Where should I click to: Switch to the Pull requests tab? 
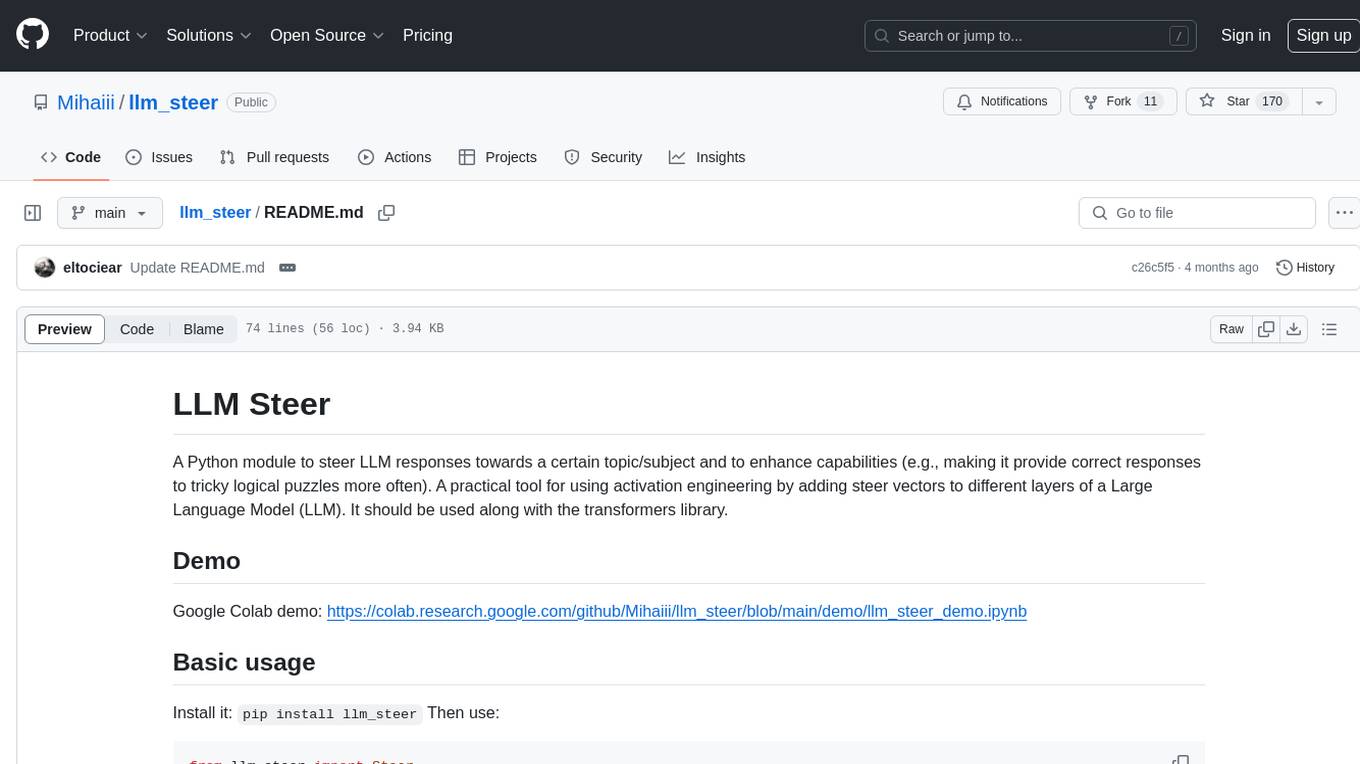[274, 157]
